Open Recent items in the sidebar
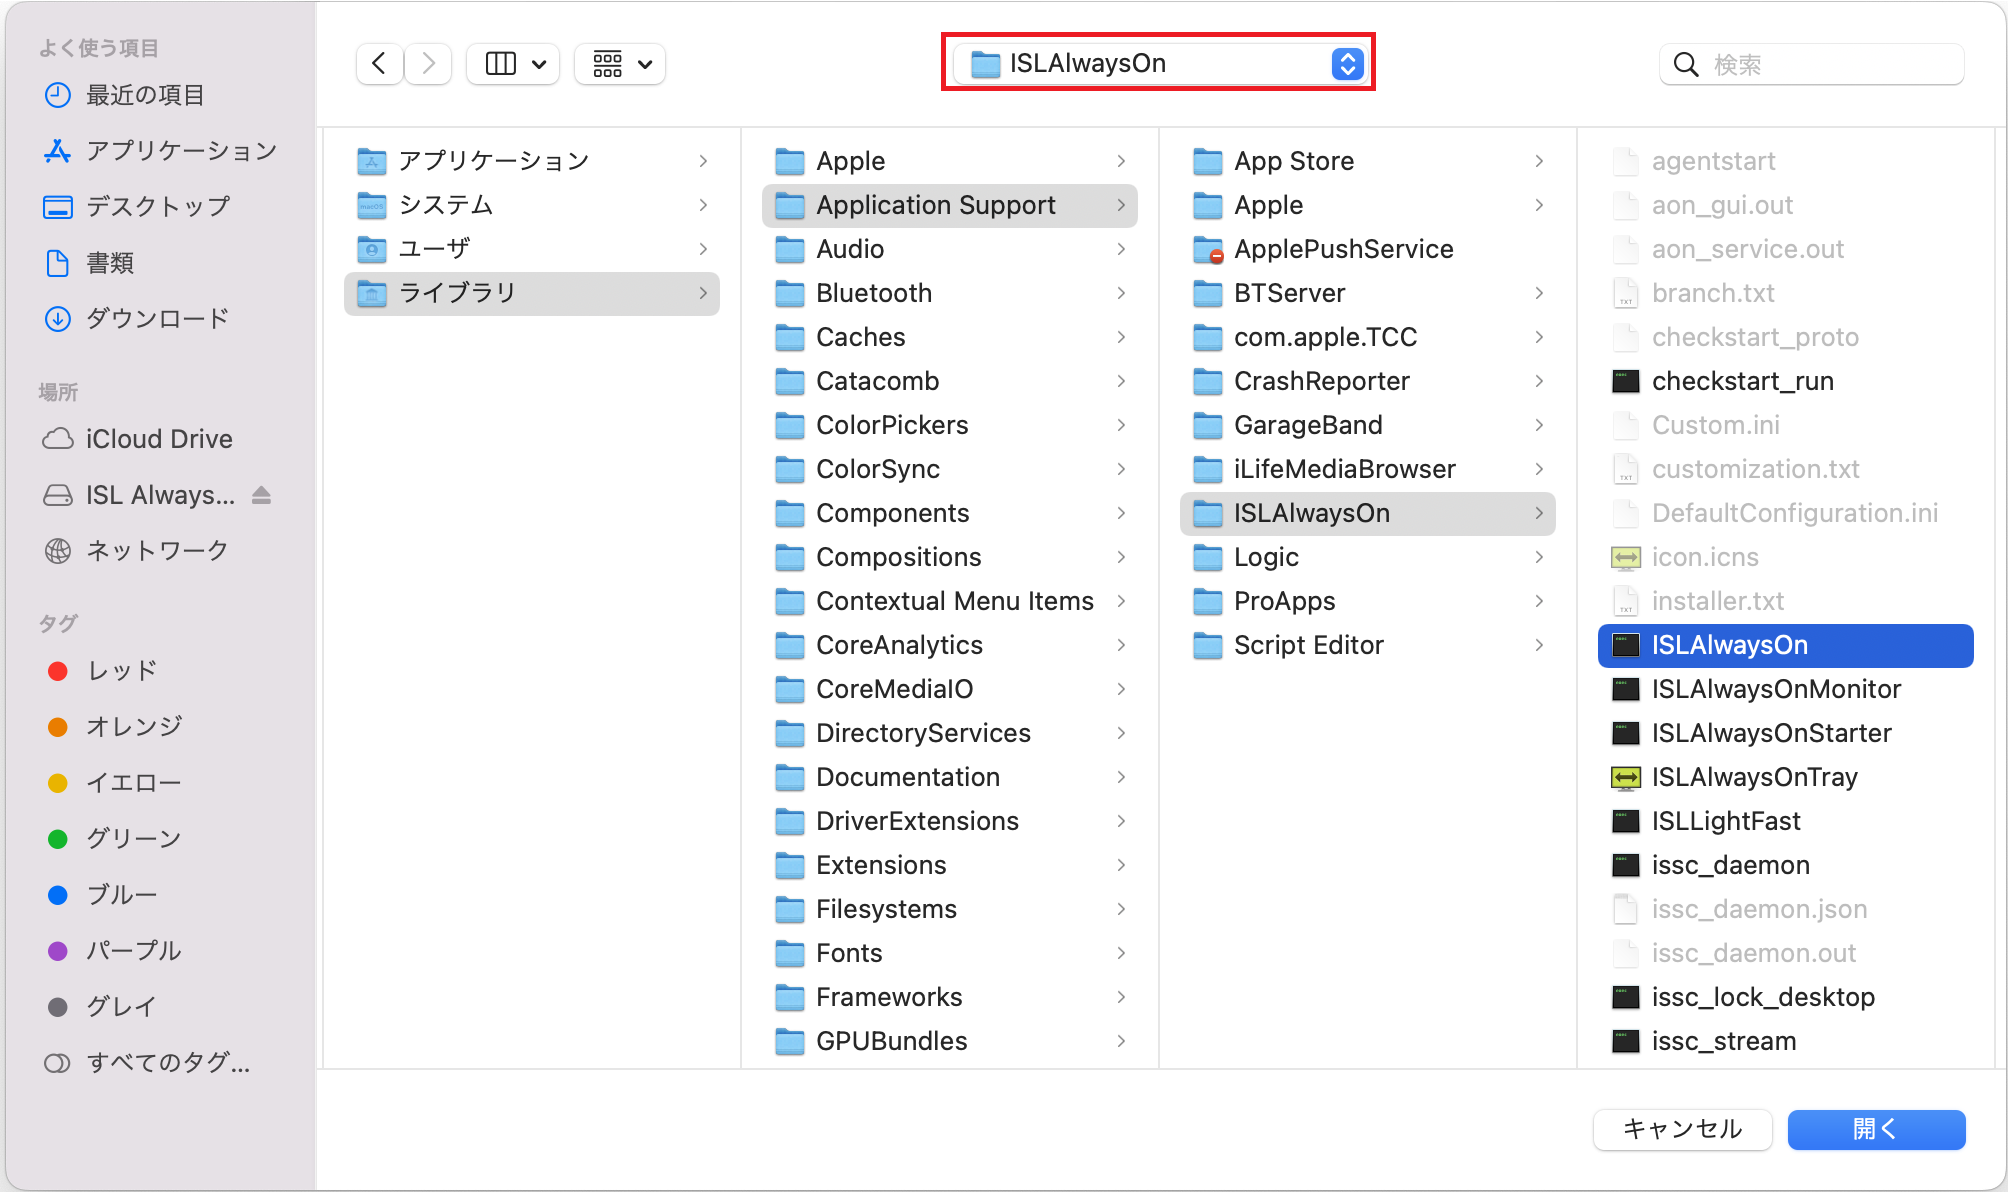2008x1192 pixels. coord(144,95)
